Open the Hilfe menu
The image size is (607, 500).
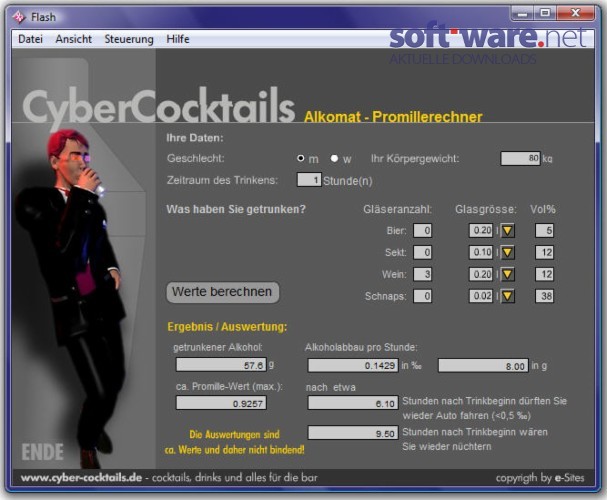pos(178,39)
